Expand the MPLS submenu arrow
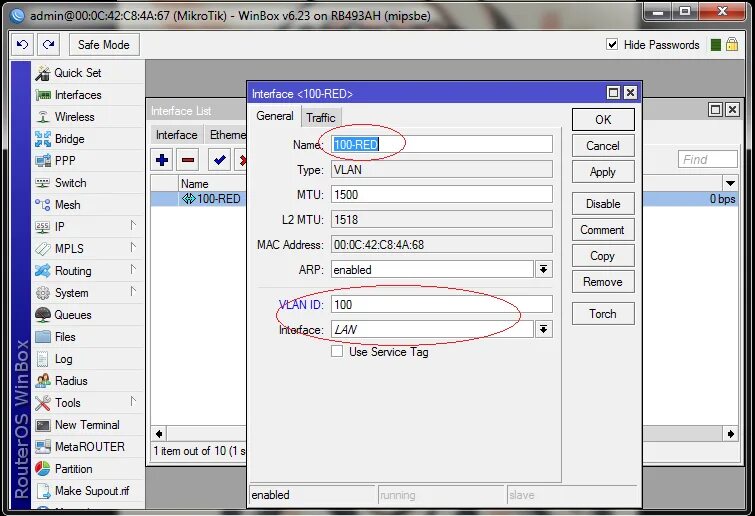The width and height of the screenshot is (755, 516). pyautogui.click(x=133, y=247)
